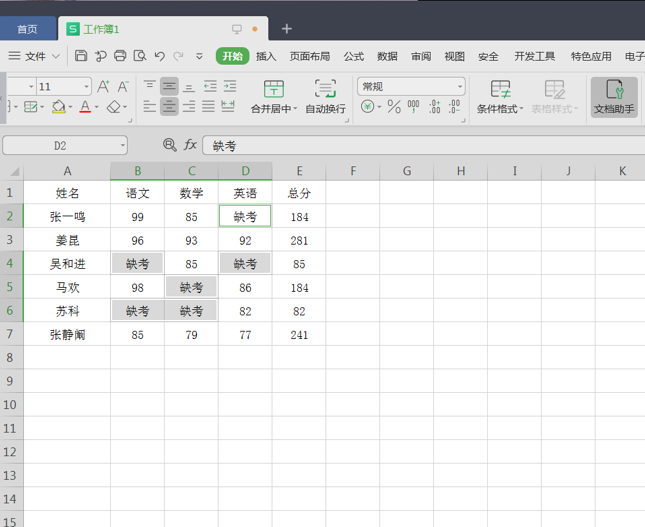Click the Merge and Center (合并居中) table icon
645x527 pixels.
click(274, 88)
